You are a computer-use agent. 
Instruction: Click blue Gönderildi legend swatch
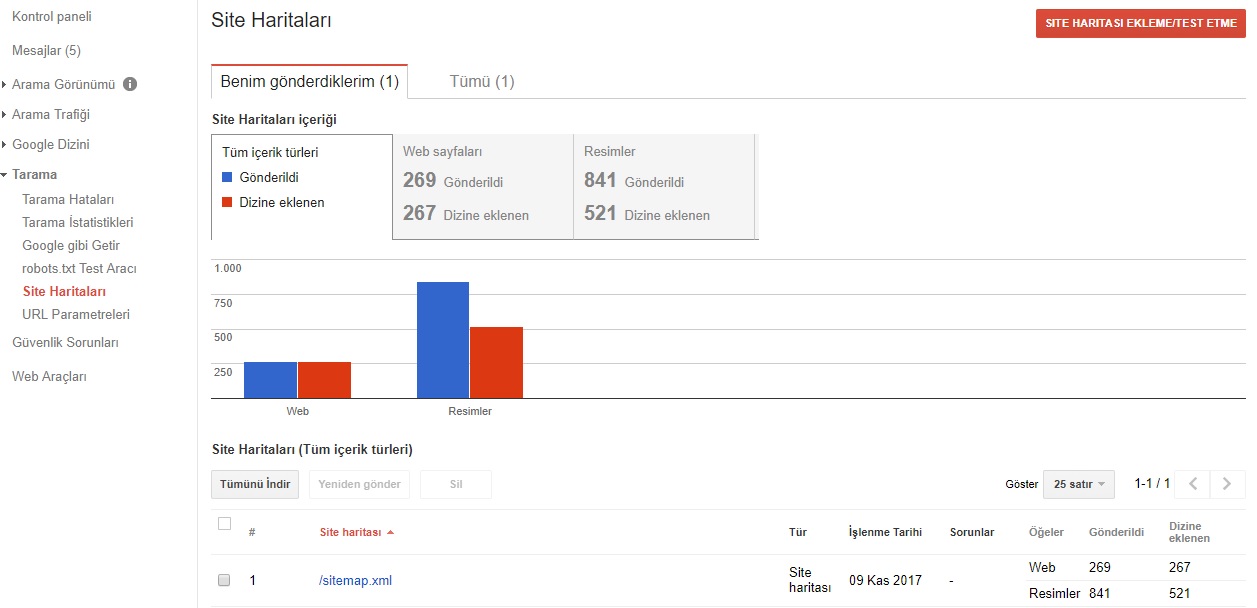(x=227, y=178)
